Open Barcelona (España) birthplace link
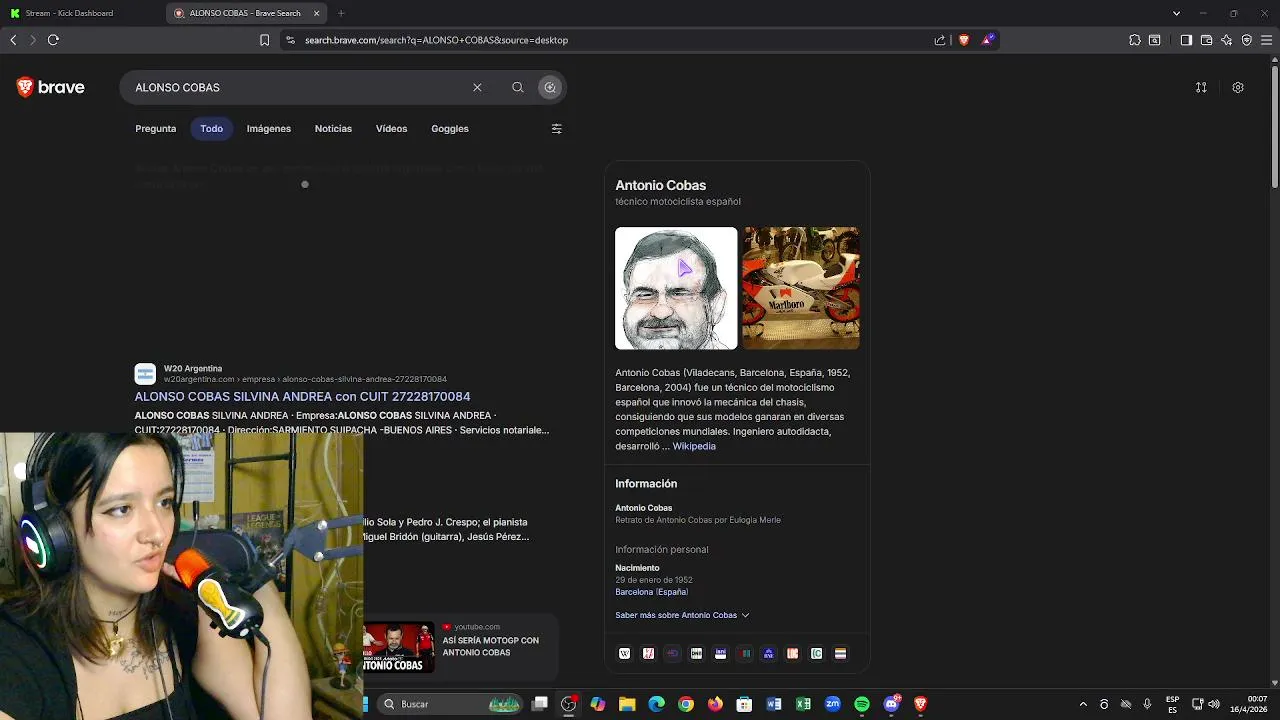Screen dimensions: 1280x720 pos(651,592)
